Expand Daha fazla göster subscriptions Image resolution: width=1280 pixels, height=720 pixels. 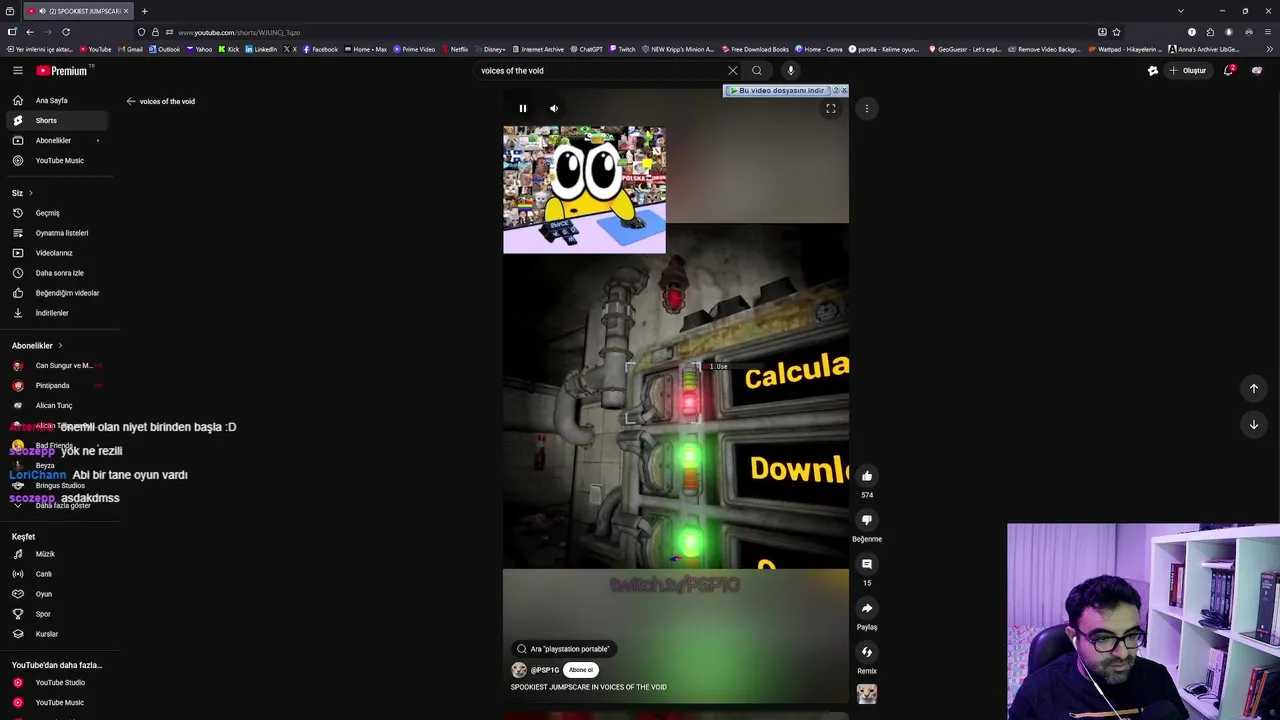[x=57, y=505]
